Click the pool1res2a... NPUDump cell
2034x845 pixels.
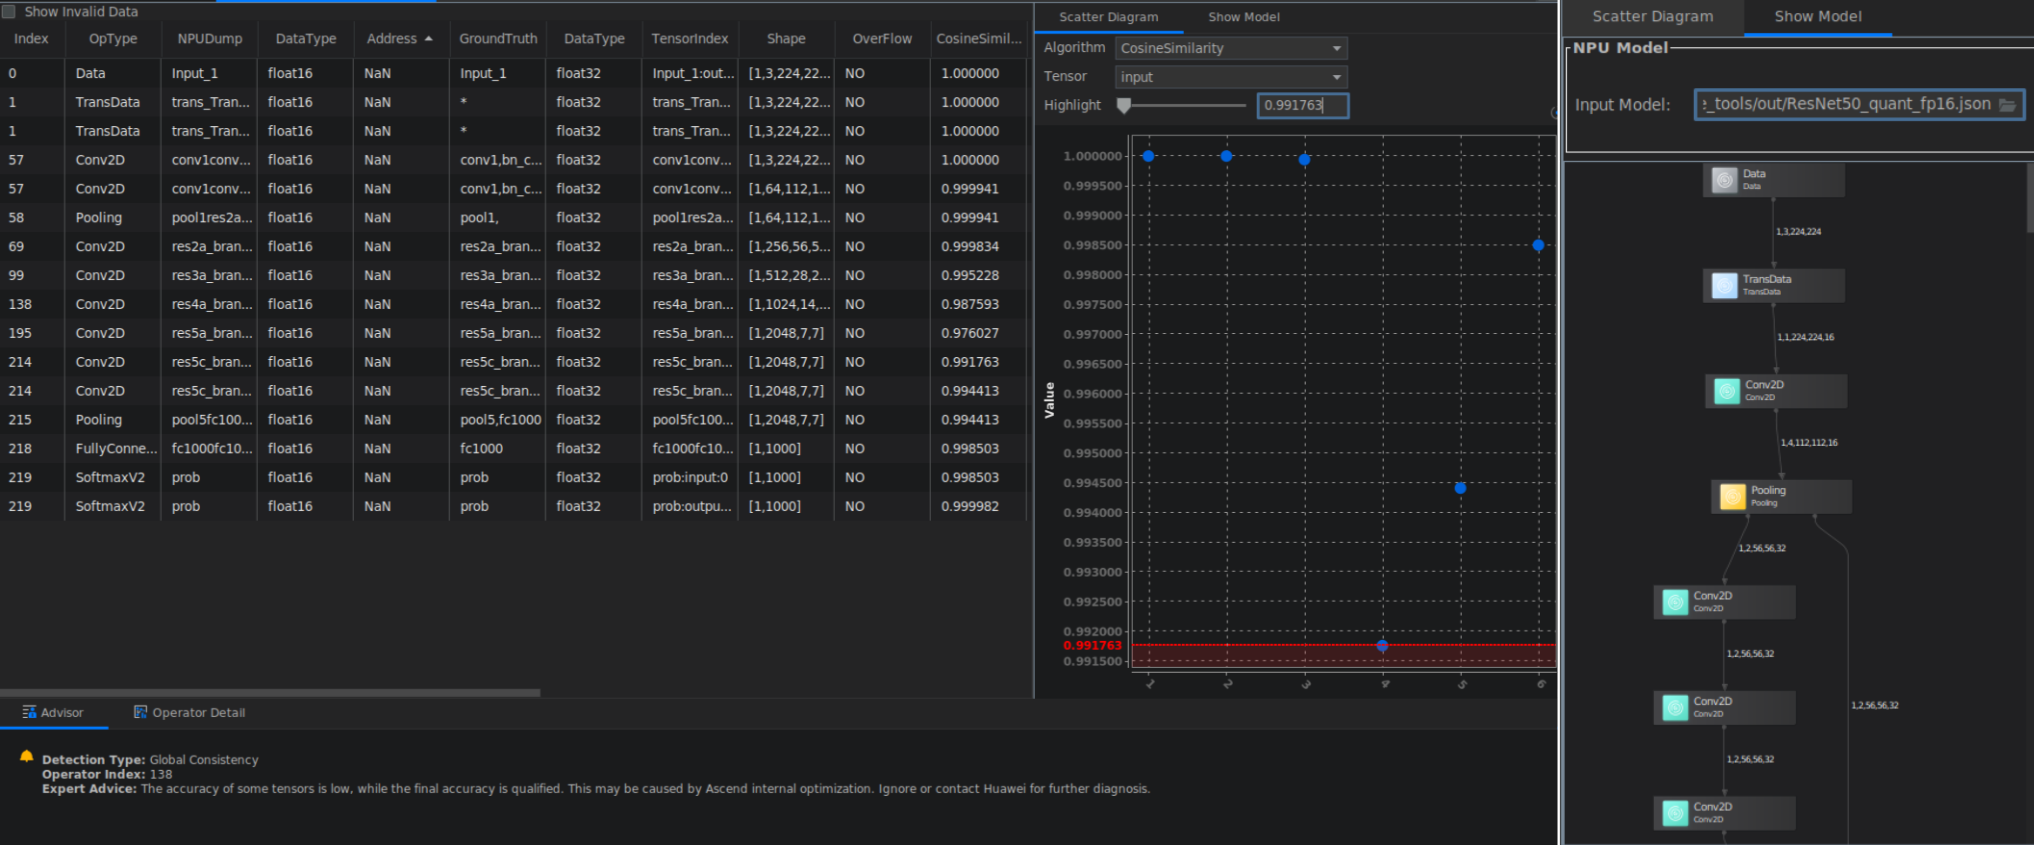[x=209, y=217]
